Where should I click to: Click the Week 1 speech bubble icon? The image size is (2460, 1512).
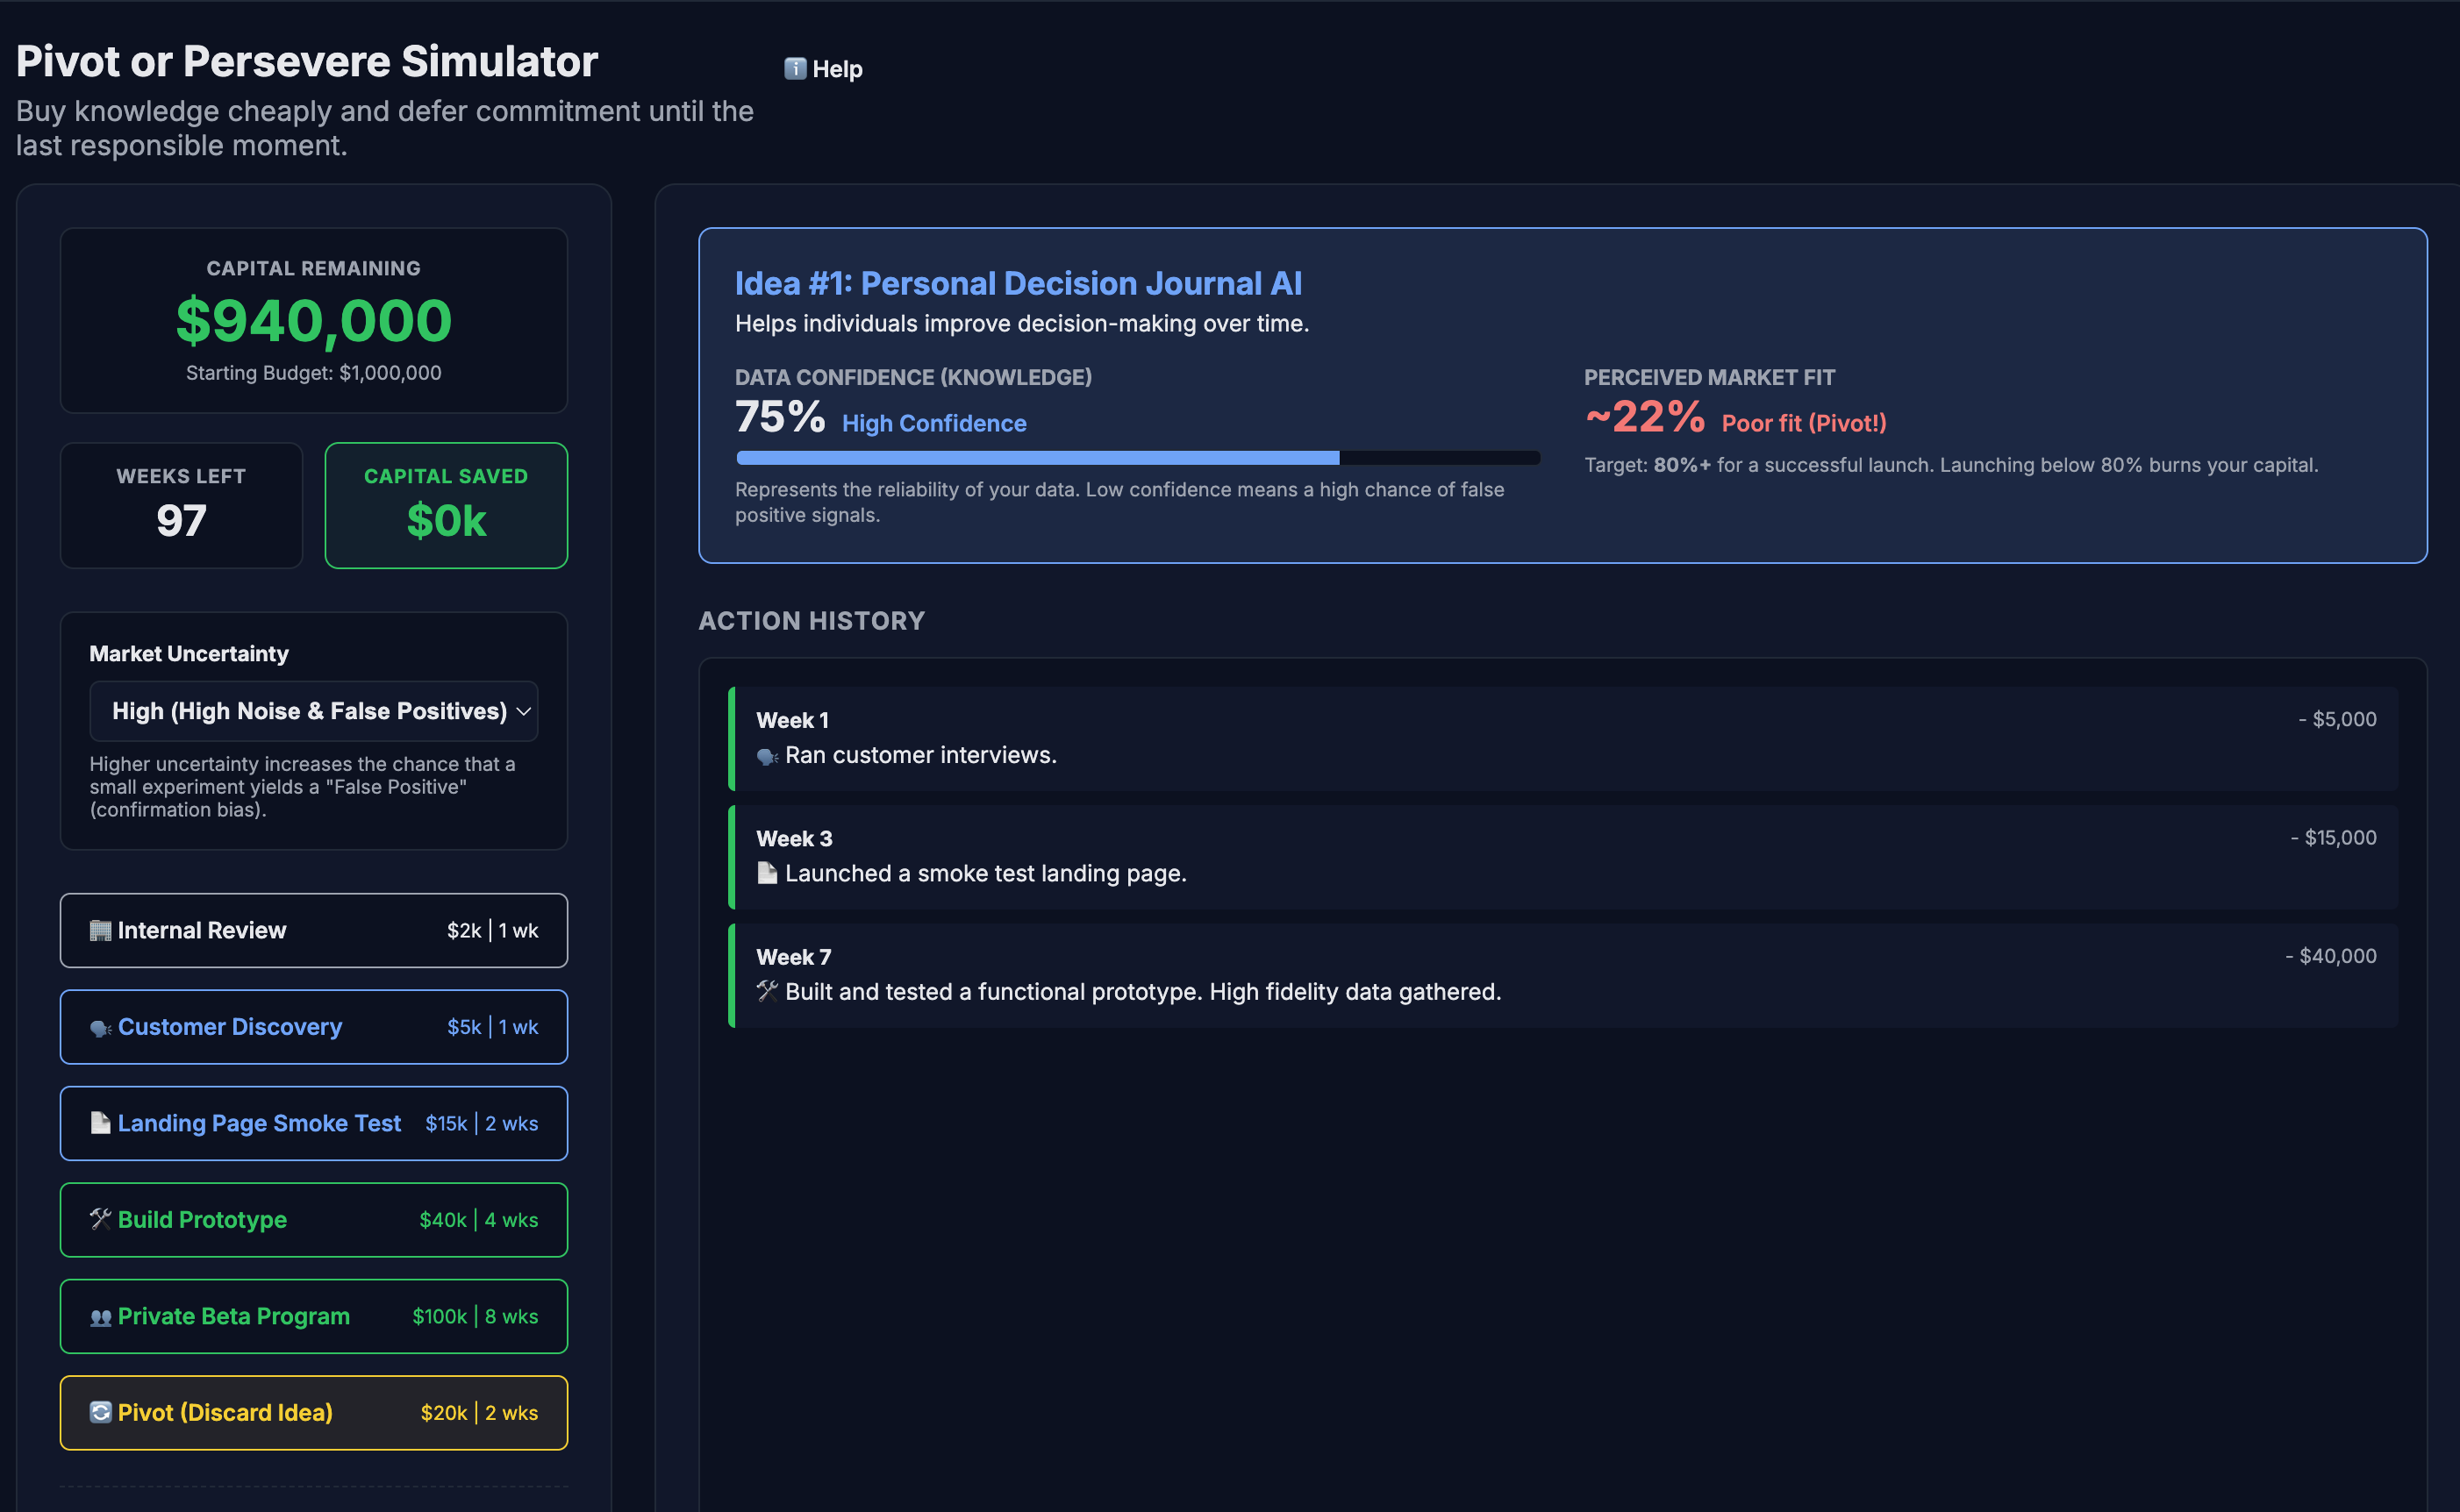[x=767, y=756]
